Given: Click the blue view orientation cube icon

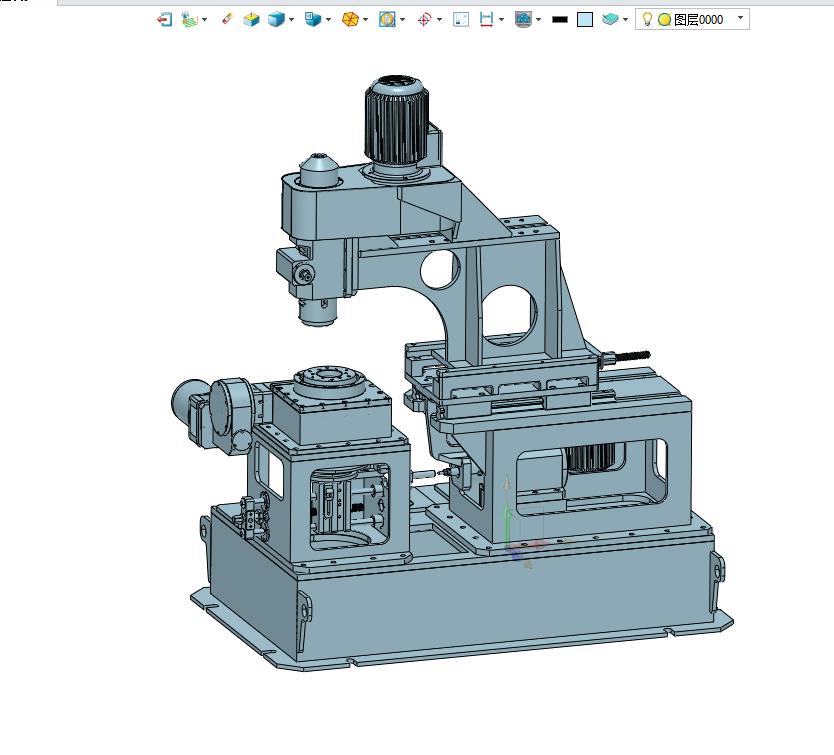Looking at the screenshot, I should click(x=313, y=20).
